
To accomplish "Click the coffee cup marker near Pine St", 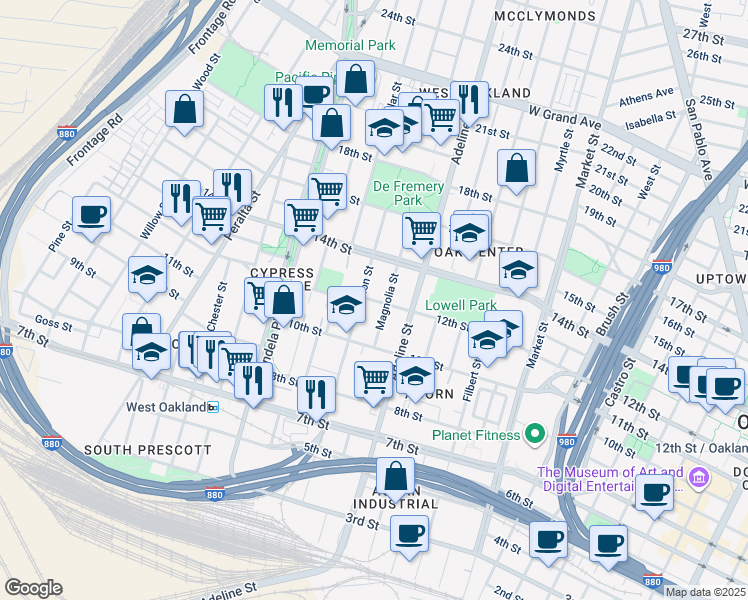I will (91, 215).
